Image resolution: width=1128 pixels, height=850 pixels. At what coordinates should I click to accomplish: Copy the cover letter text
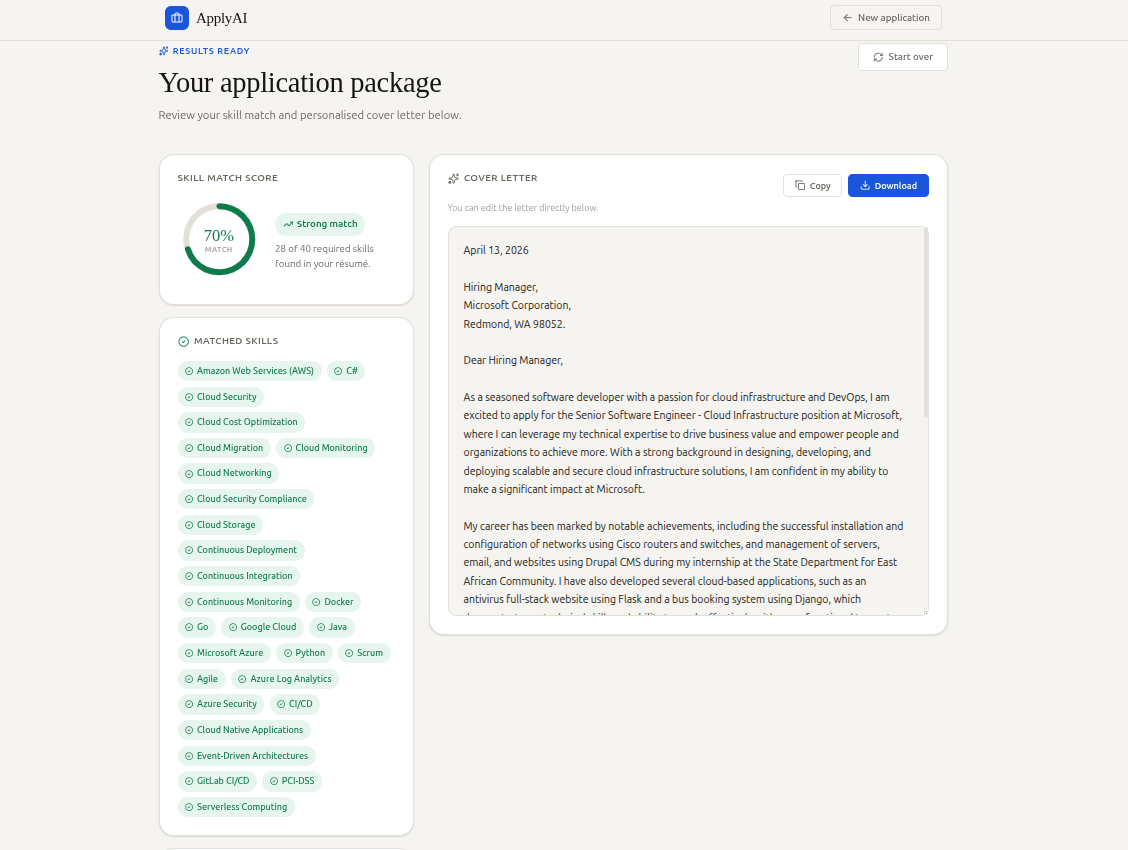(x=812, y=186)
